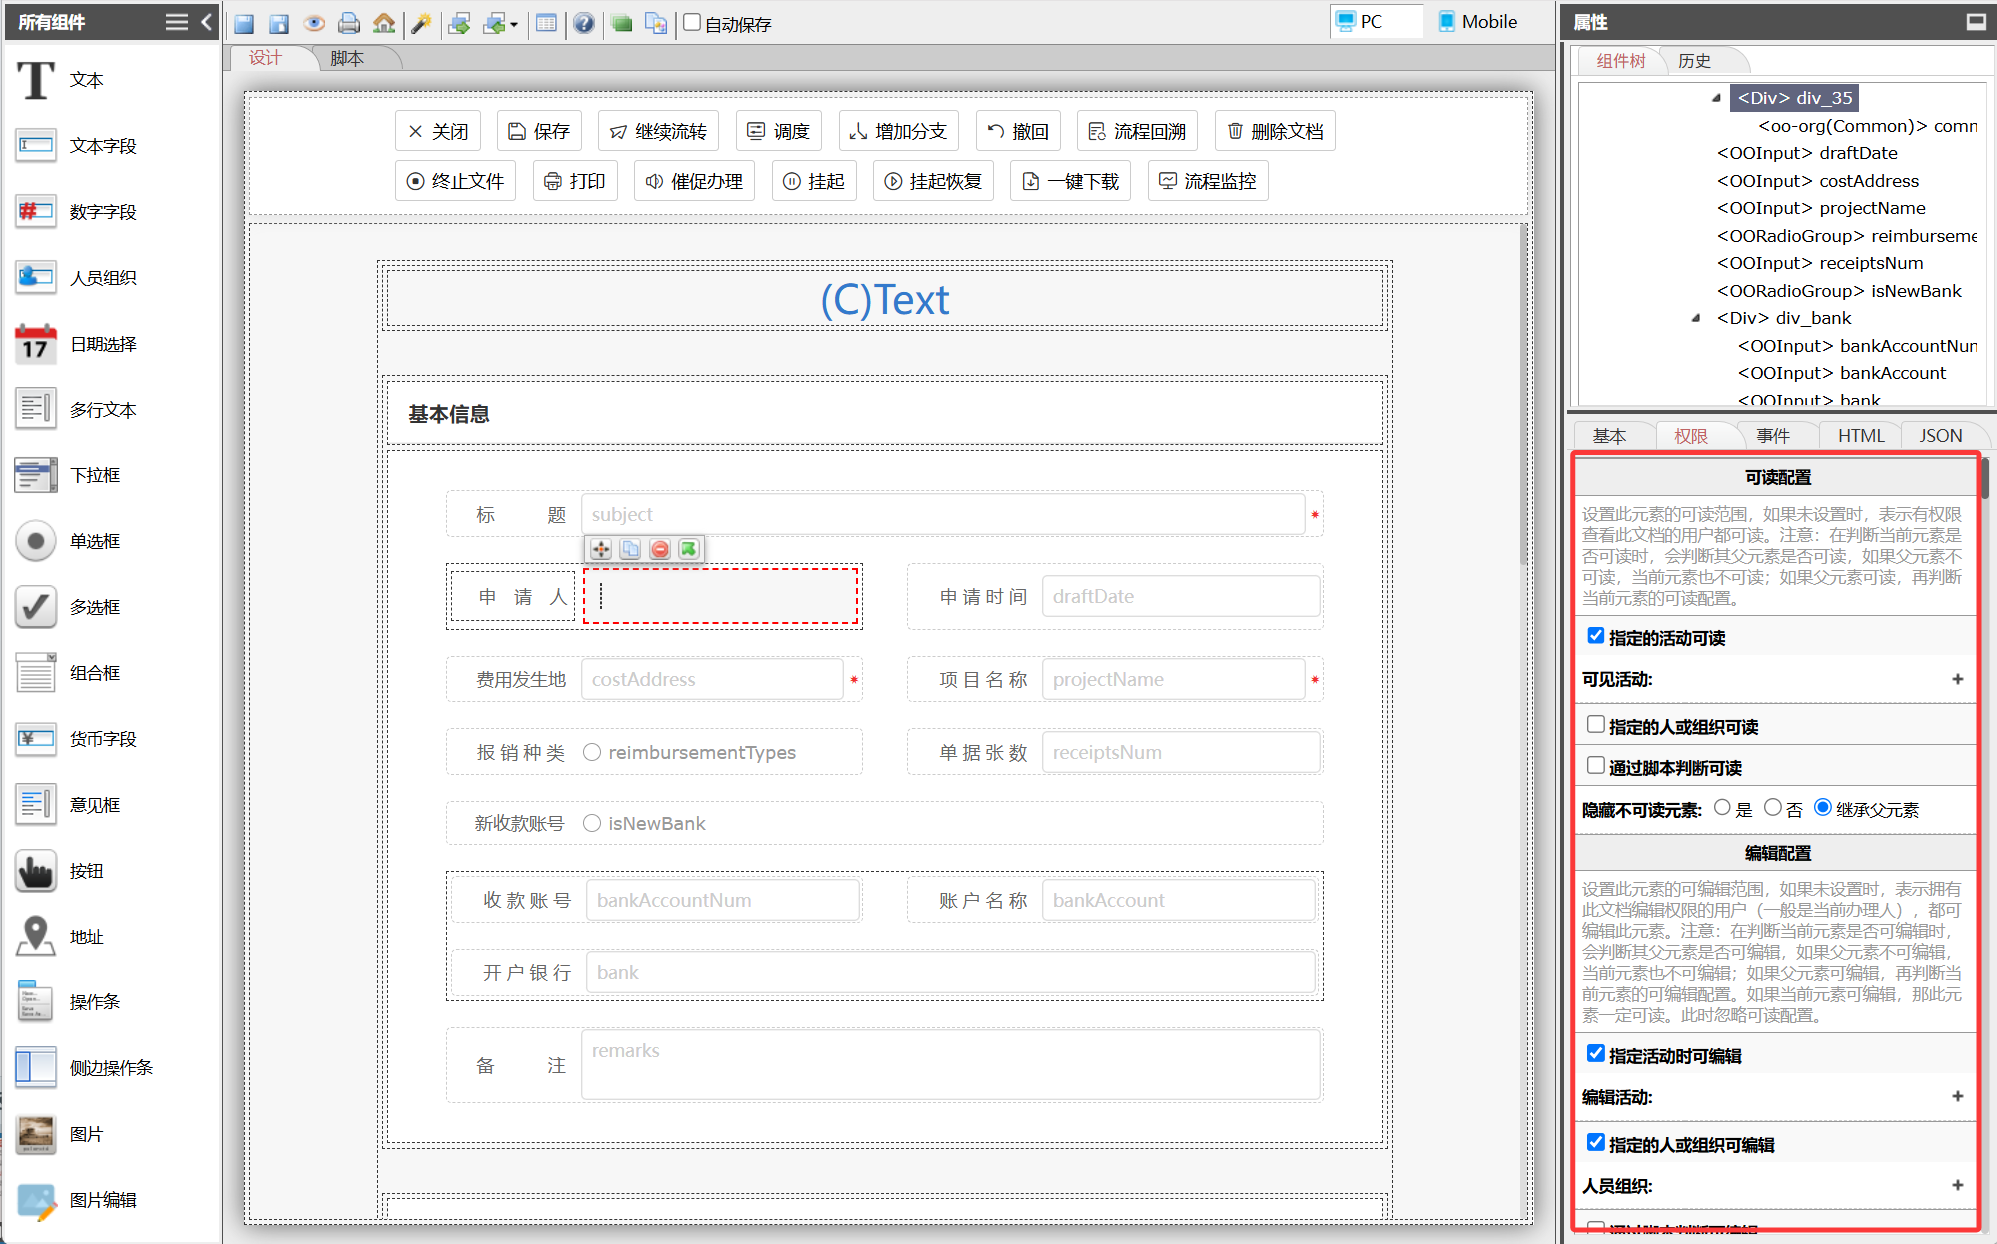The height and width of the screenshot is (1244, 1997).
Task: Click the home icon in toolbar
Action: point(384,23)
